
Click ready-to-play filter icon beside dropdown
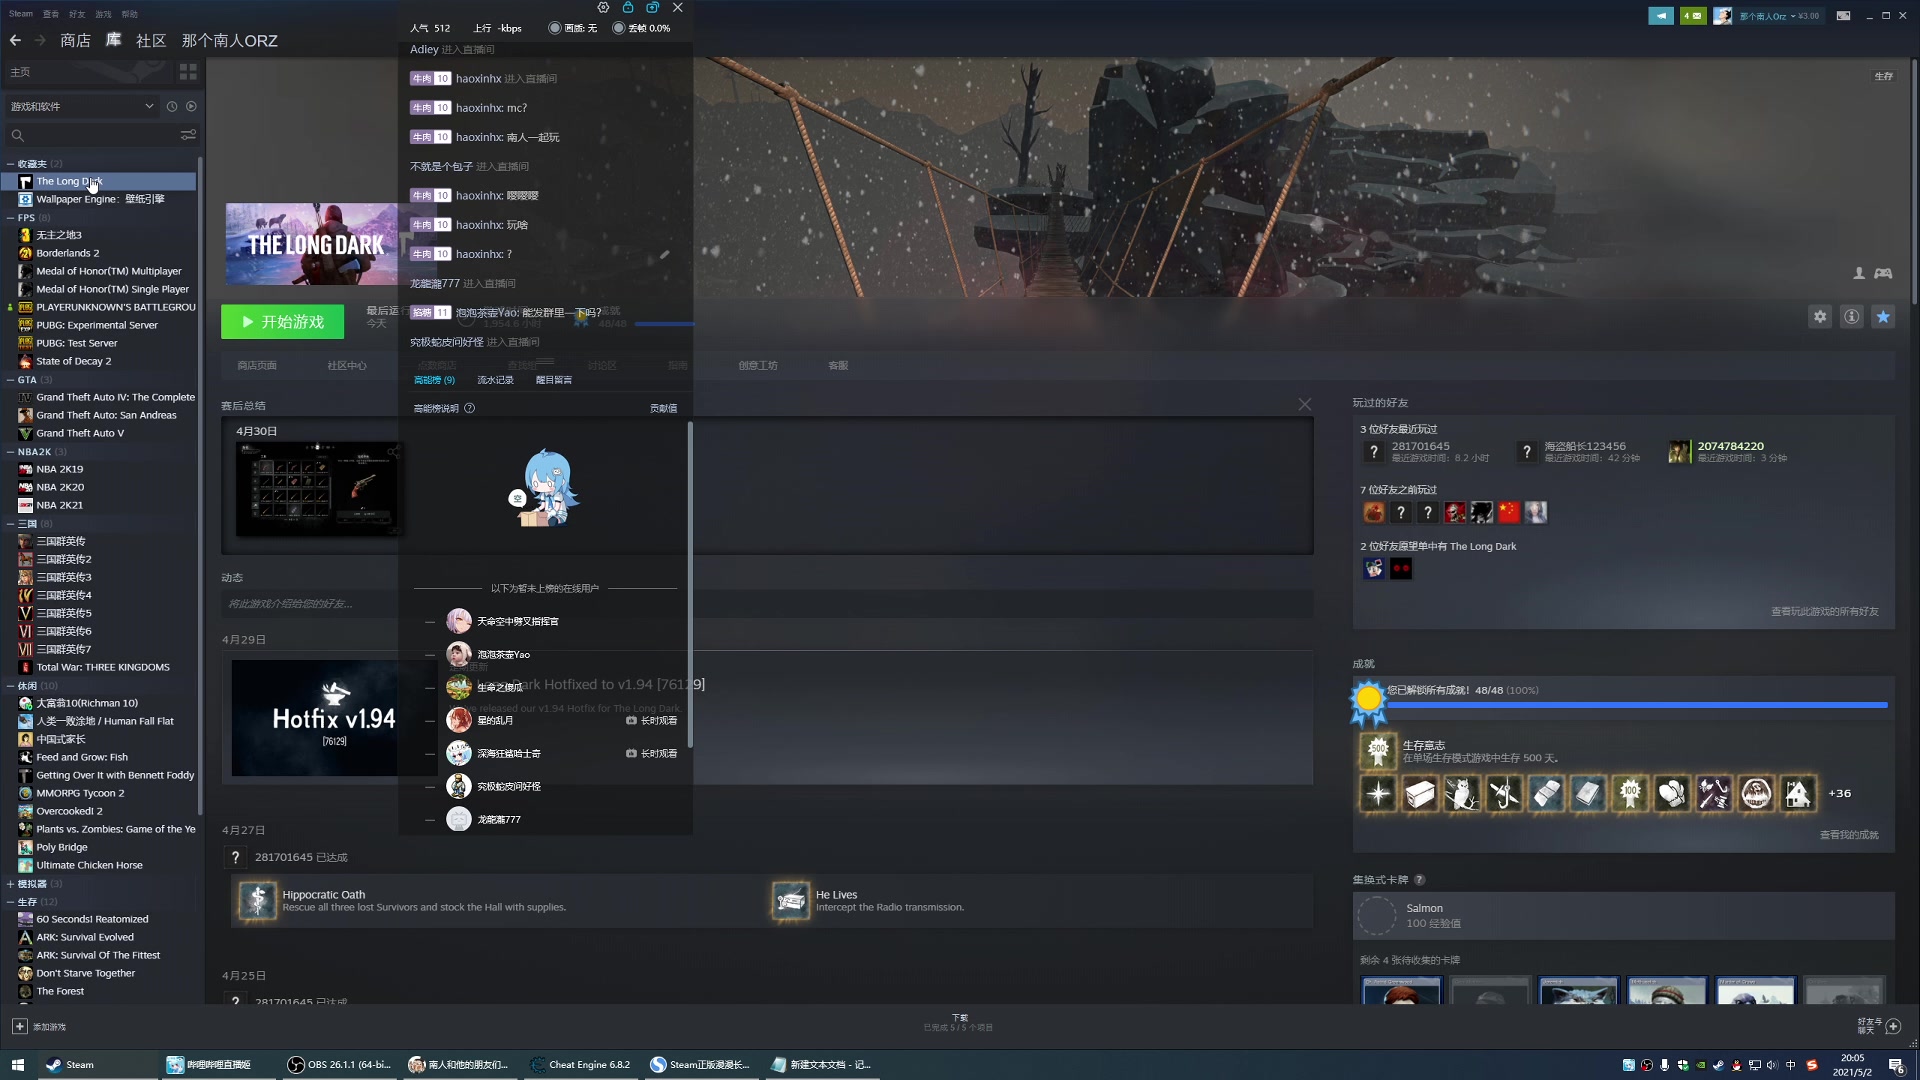pos(191,106)
